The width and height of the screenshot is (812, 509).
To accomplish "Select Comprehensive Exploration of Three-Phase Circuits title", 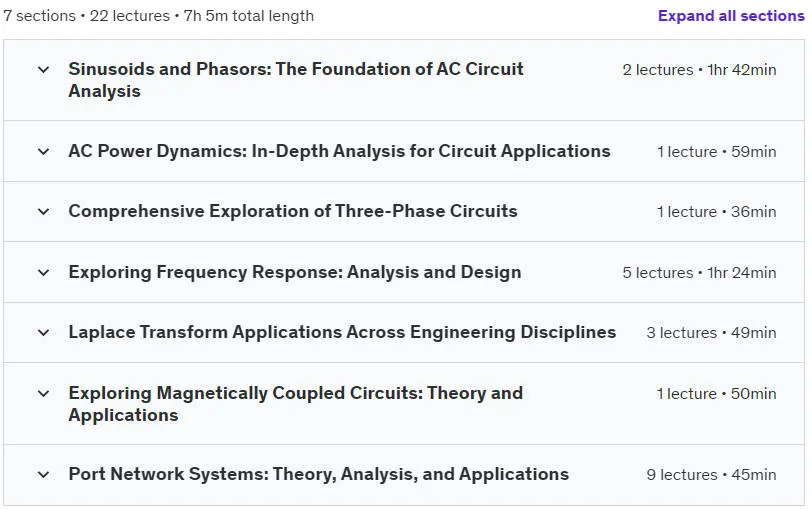I will (293, 211).
